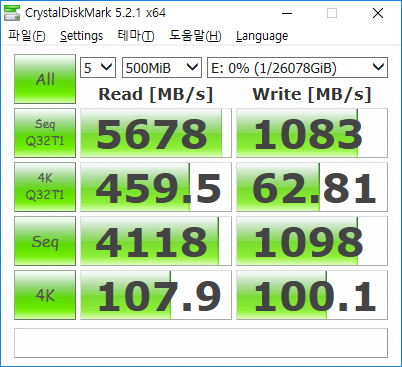402x367 pixels.
Task: Click the Seq Q32T1 read result 5678
Action: click(156, 133)
